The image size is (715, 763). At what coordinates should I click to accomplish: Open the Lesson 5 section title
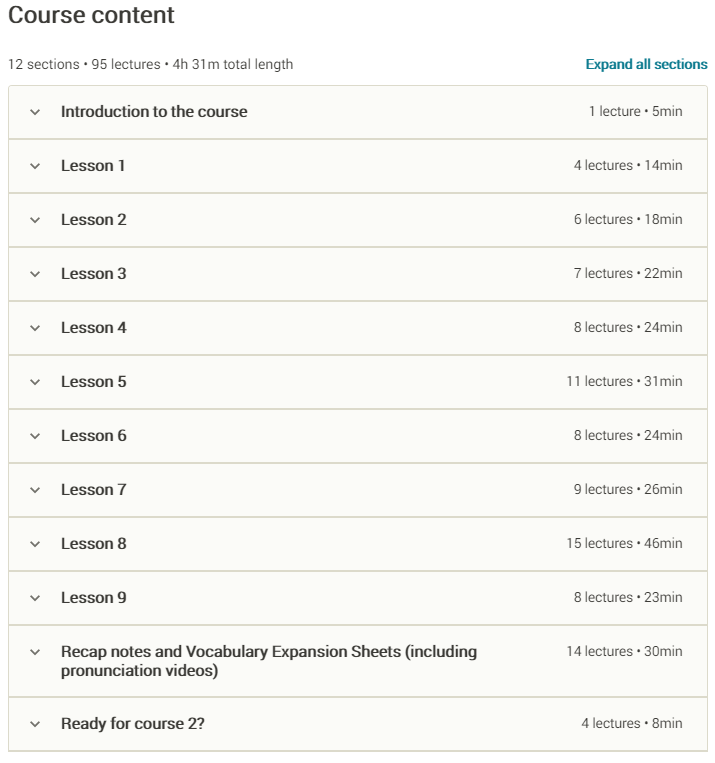coord(94,382)
